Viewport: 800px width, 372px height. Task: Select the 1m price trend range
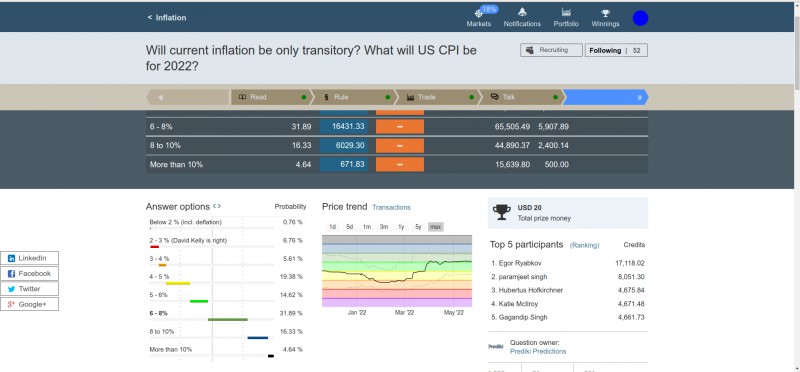[367, 227]
